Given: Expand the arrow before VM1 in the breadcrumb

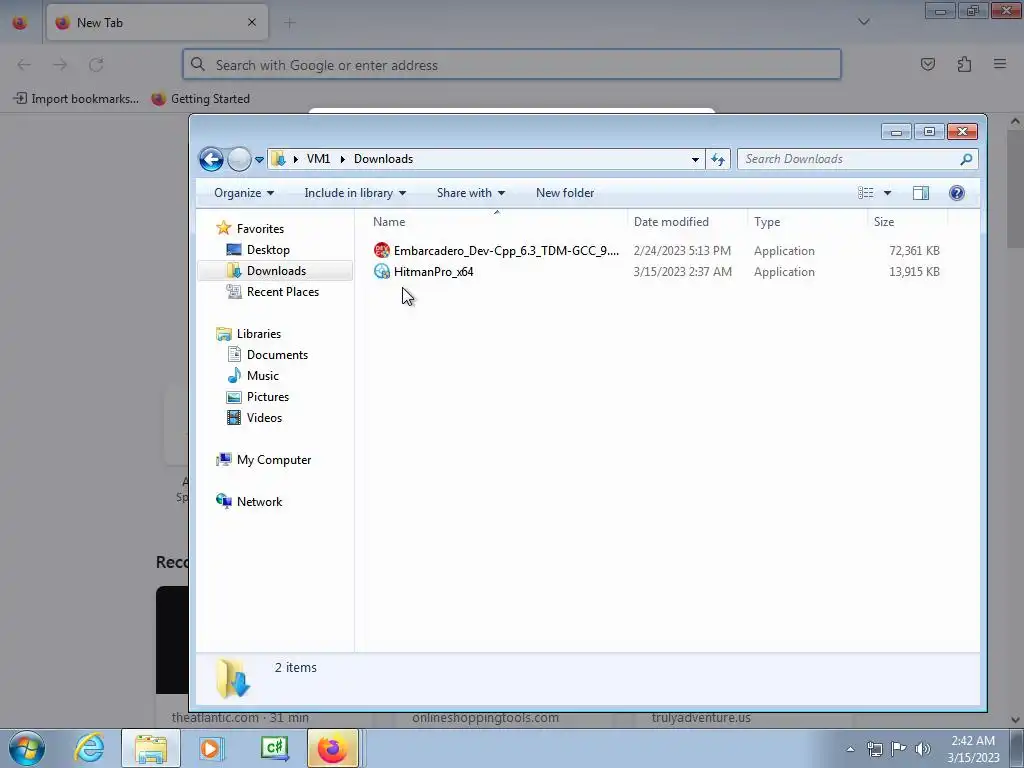Looking at the screenshot, I should coord(296,159).
